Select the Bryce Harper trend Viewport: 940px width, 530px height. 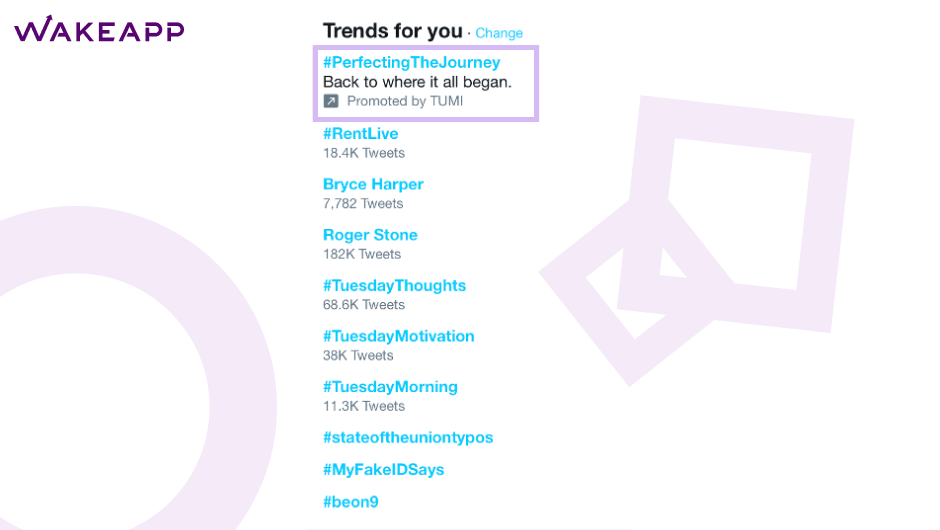pyautogui.click(x=373, y=184)
